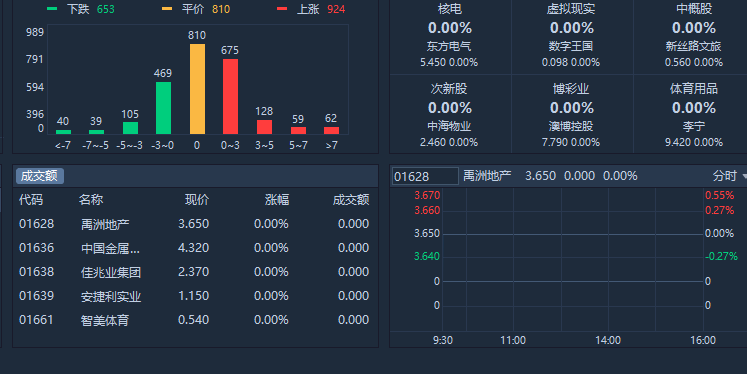
Task: Click the 14:00 time axis label
Action: click(608, 340)
